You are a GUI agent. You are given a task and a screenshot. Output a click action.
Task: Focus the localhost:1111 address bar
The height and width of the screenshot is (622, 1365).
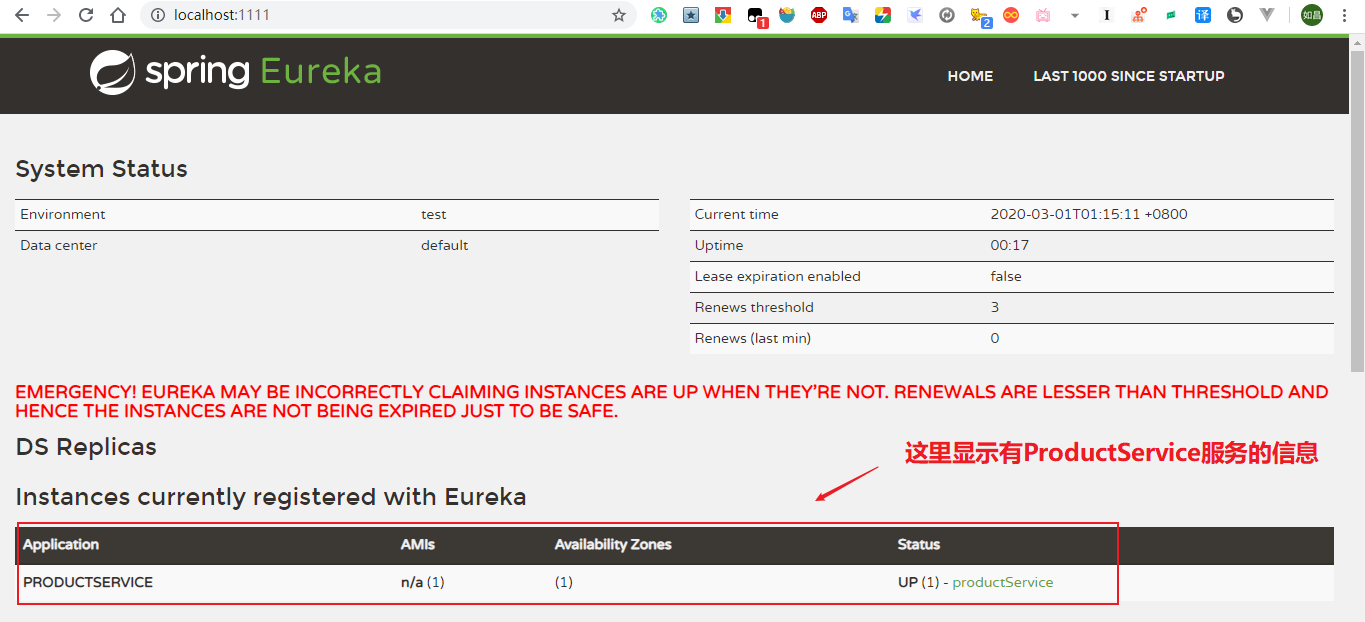[x=390, y=15]
